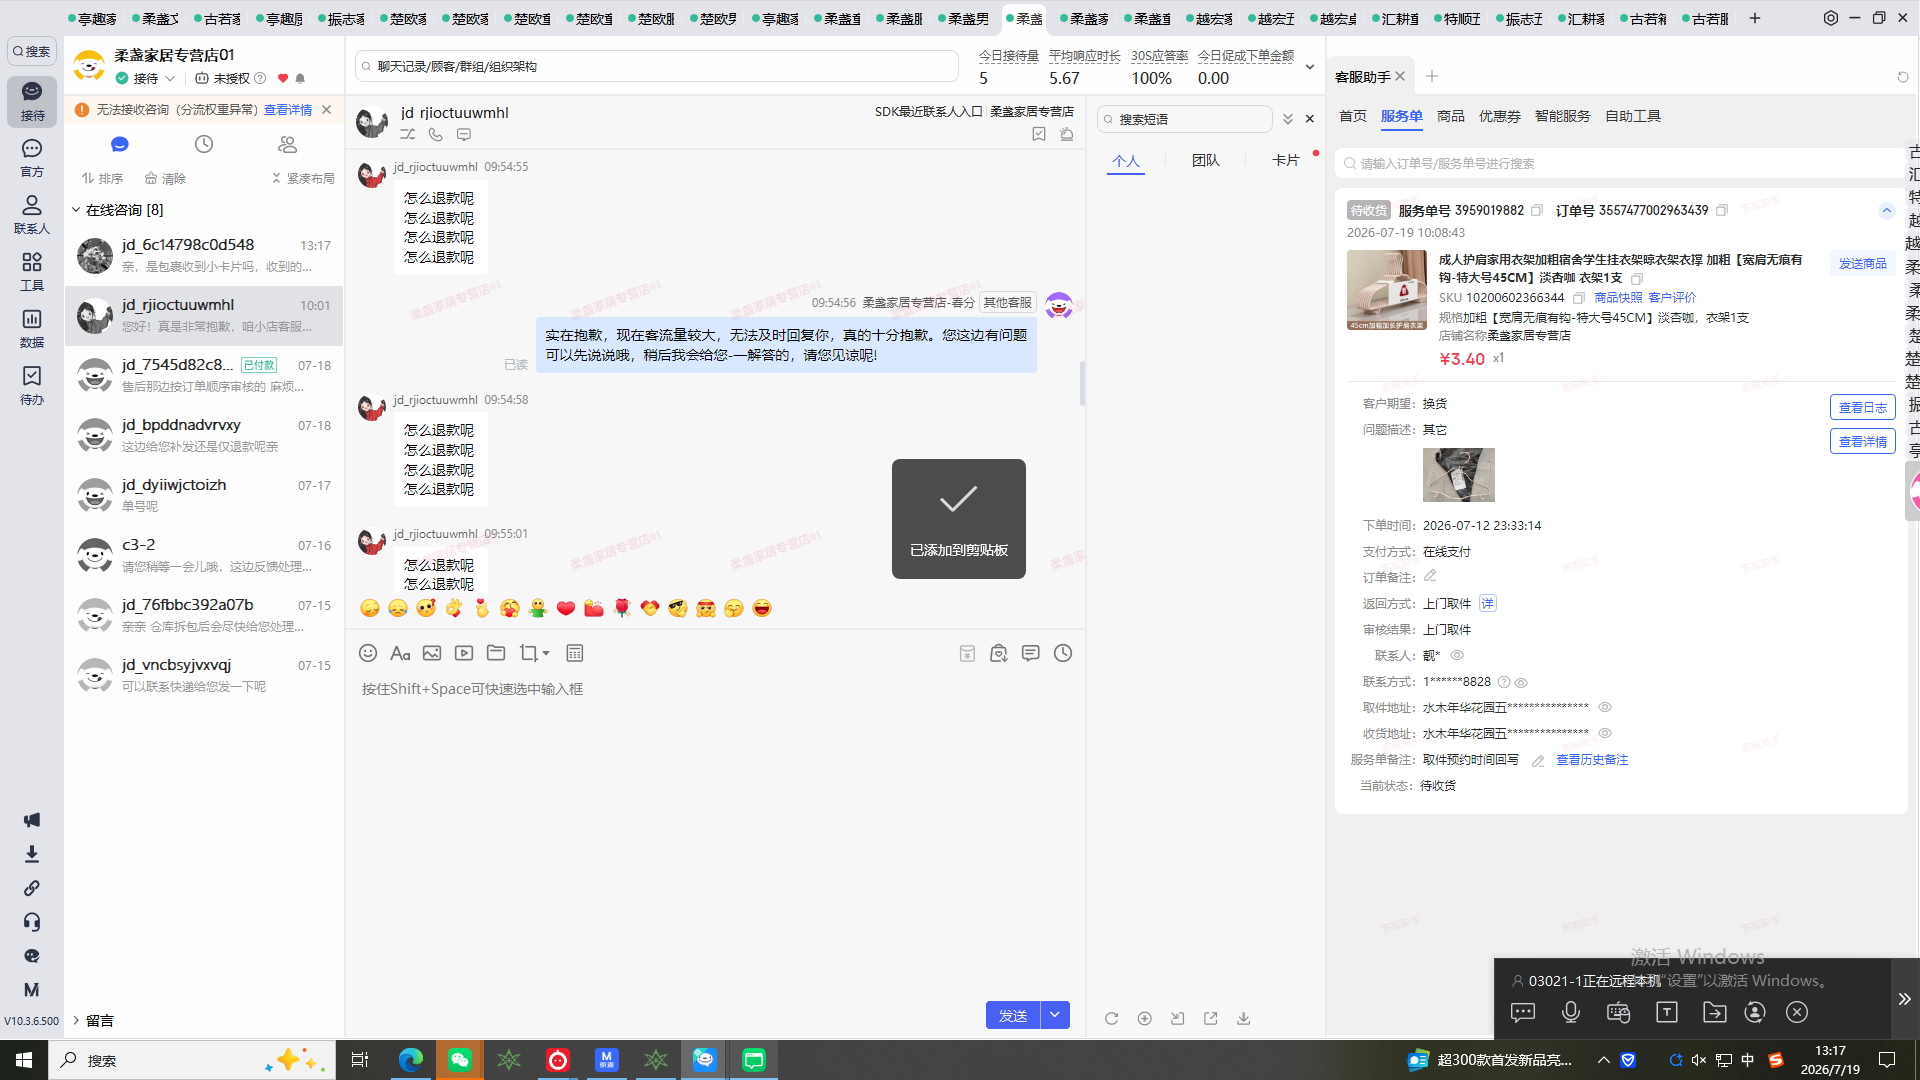Show the full delivery address
This screenshot has width=1920, height=1080.
(x=1605, y=733)
